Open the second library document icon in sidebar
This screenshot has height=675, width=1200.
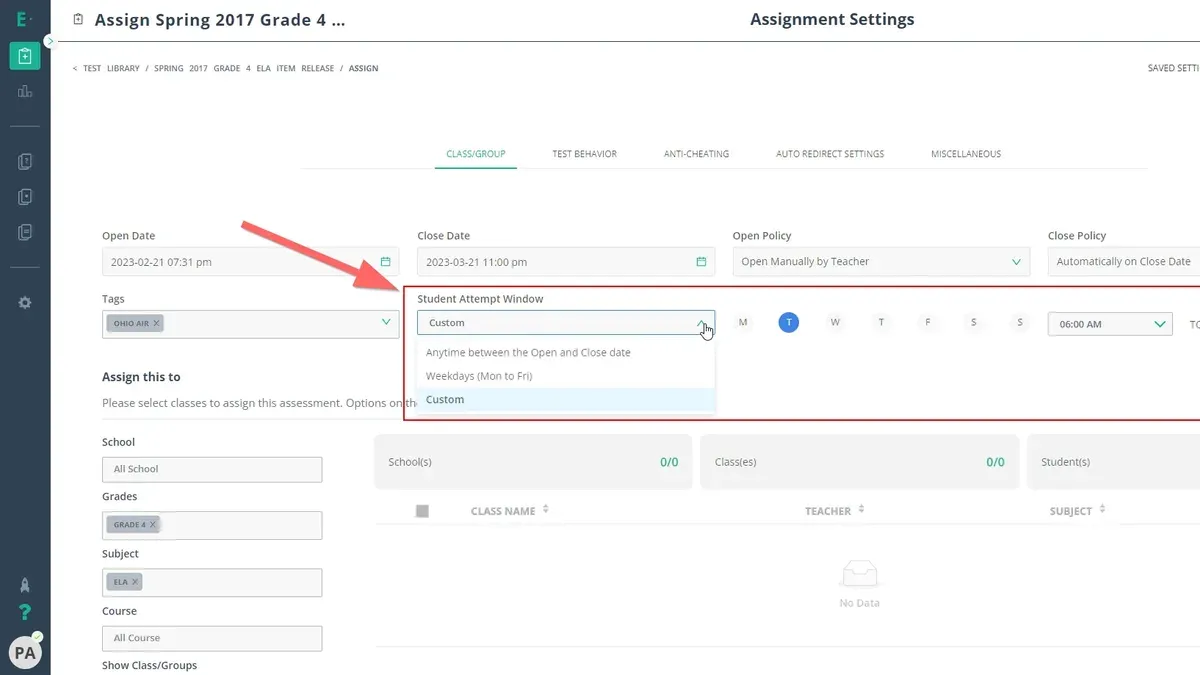[25, 197]
